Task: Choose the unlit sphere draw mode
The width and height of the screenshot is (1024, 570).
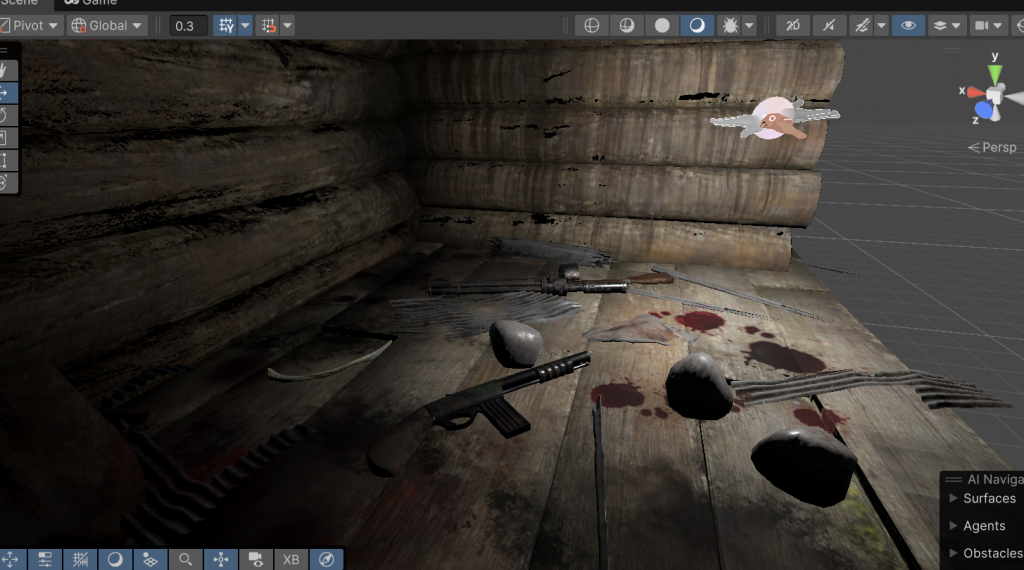Action: tap(662, 25)
